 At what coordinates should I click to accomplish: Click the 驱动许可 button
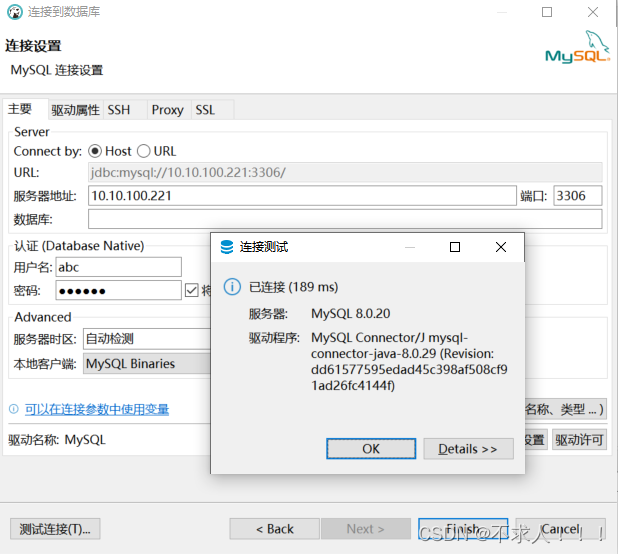click(579, 440)
